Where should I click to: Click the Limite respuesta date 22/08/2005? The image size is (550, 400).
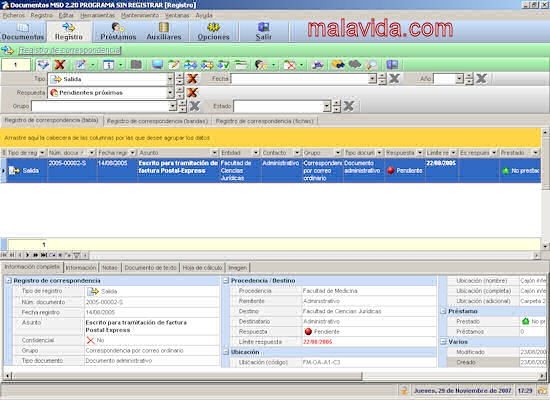click(317, 342)
